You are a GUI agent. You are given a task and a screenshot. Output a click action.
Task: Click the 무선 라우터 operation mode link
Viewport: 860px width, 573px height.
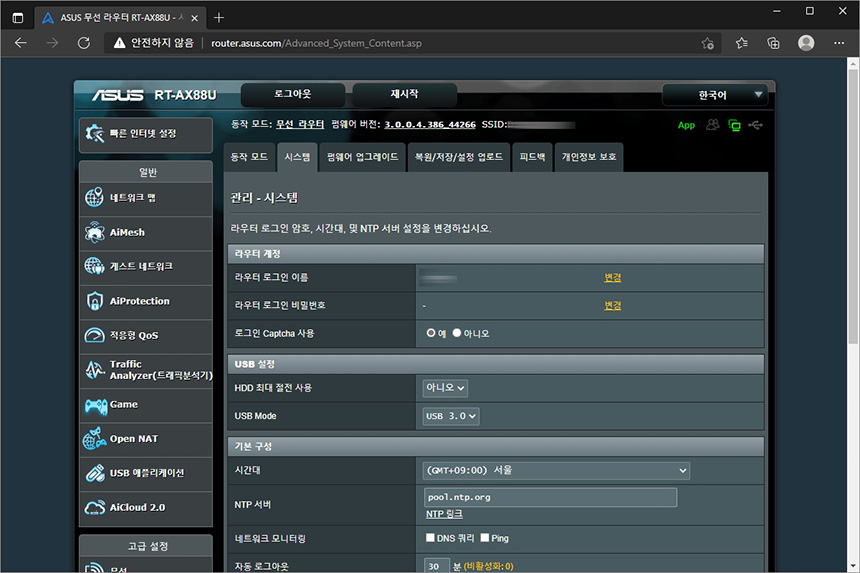pyautogui.click(x=300, y=124)
